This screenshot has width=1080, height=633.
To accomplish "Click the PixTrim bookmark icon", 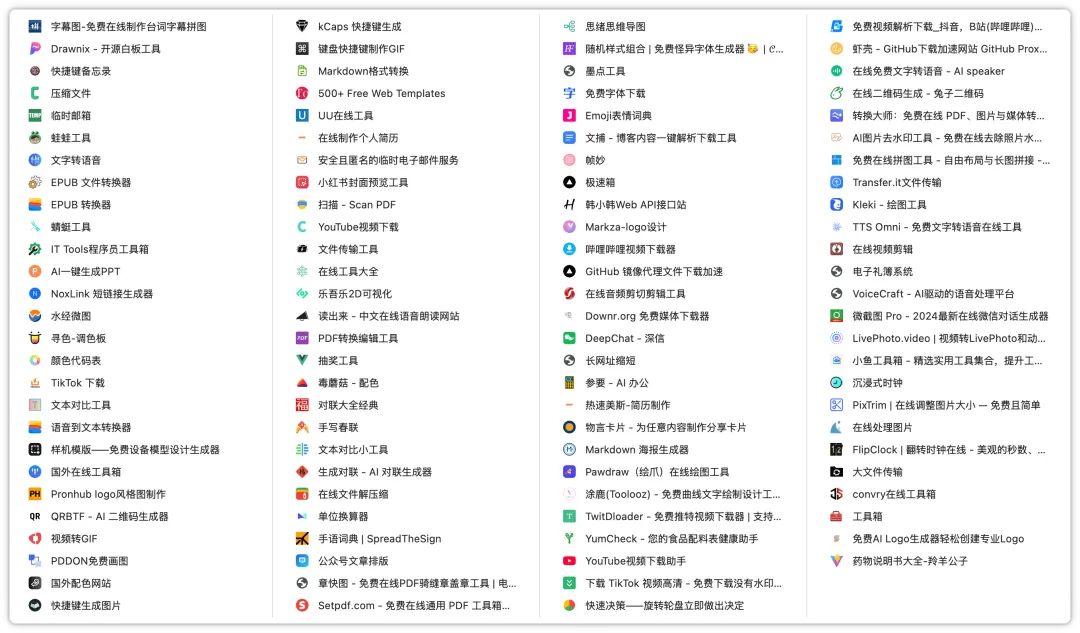I will pyautogui.click(x=836, y=405).
